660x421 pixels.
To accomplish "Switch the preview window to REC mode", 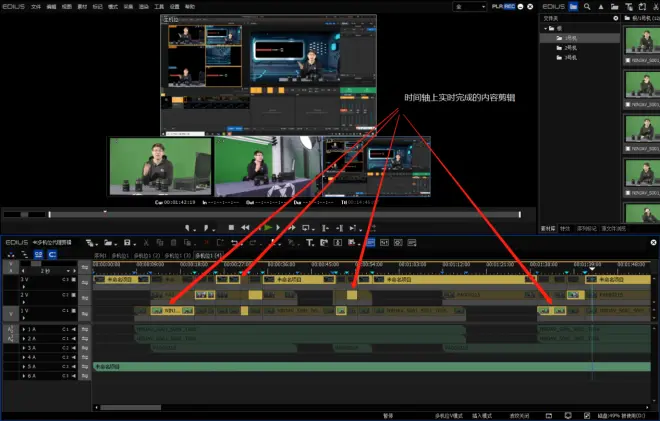I will point(509,6).
